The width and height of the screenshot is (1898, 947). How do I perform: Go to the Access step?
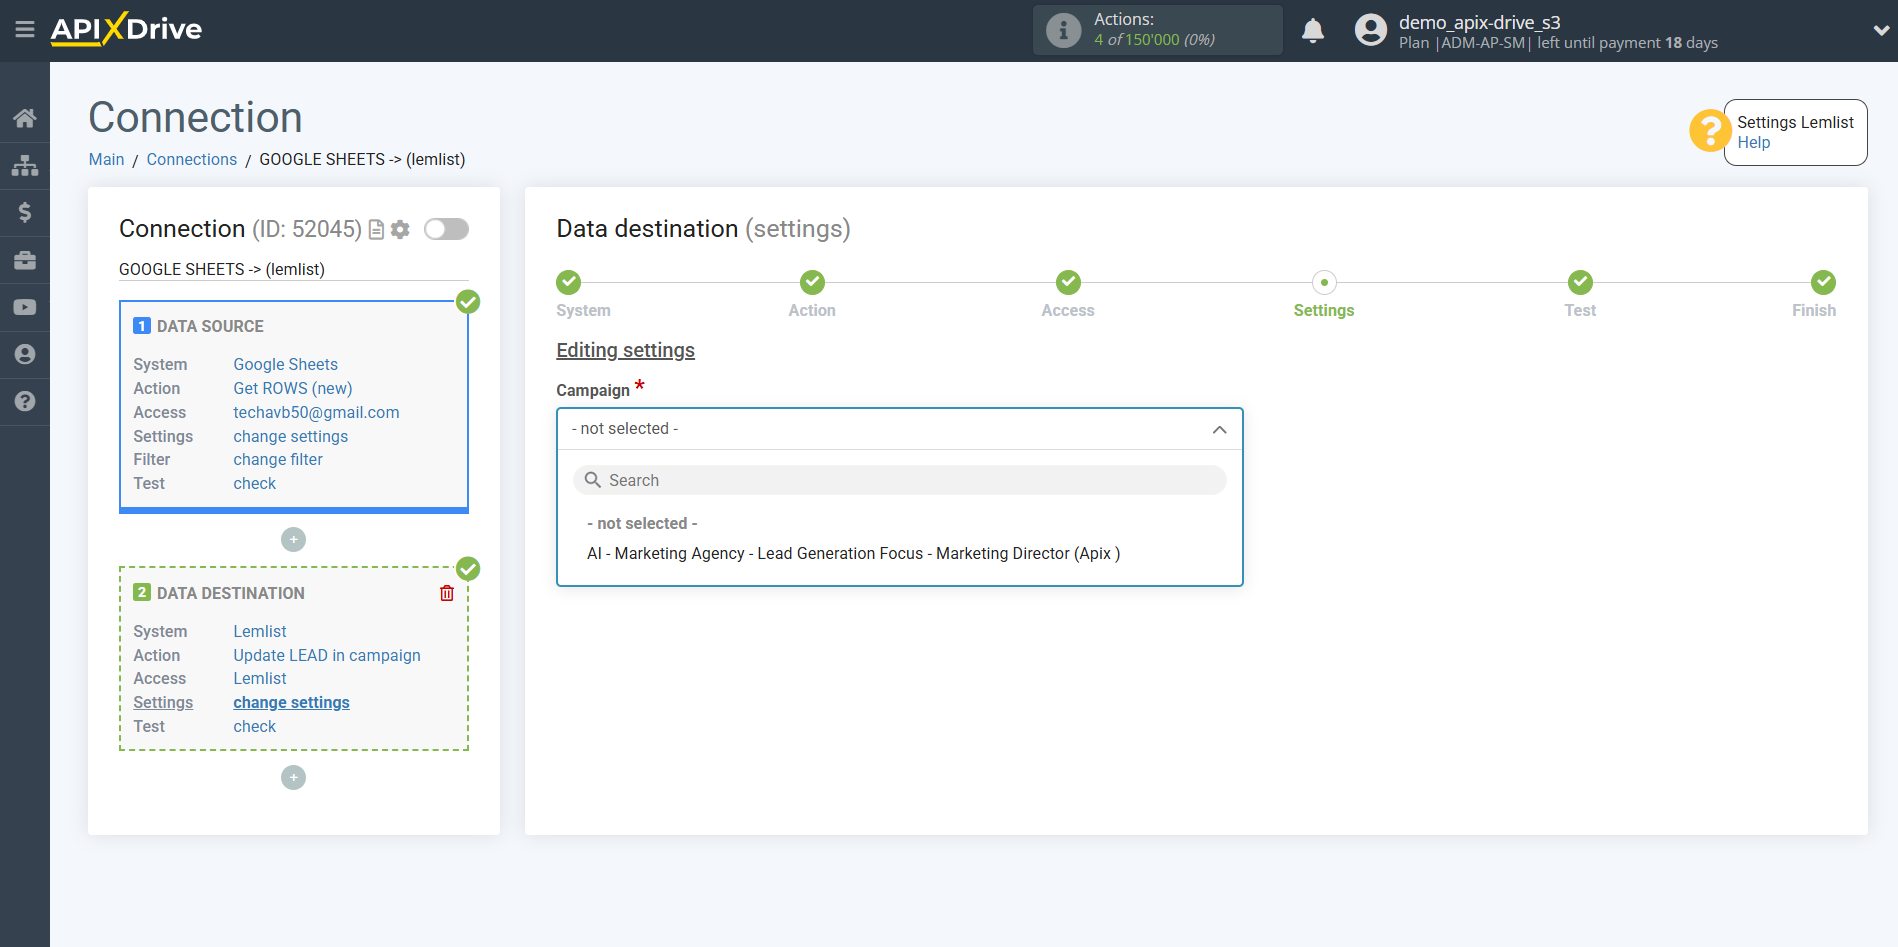pyautogui.click(x=1068, y=282)
